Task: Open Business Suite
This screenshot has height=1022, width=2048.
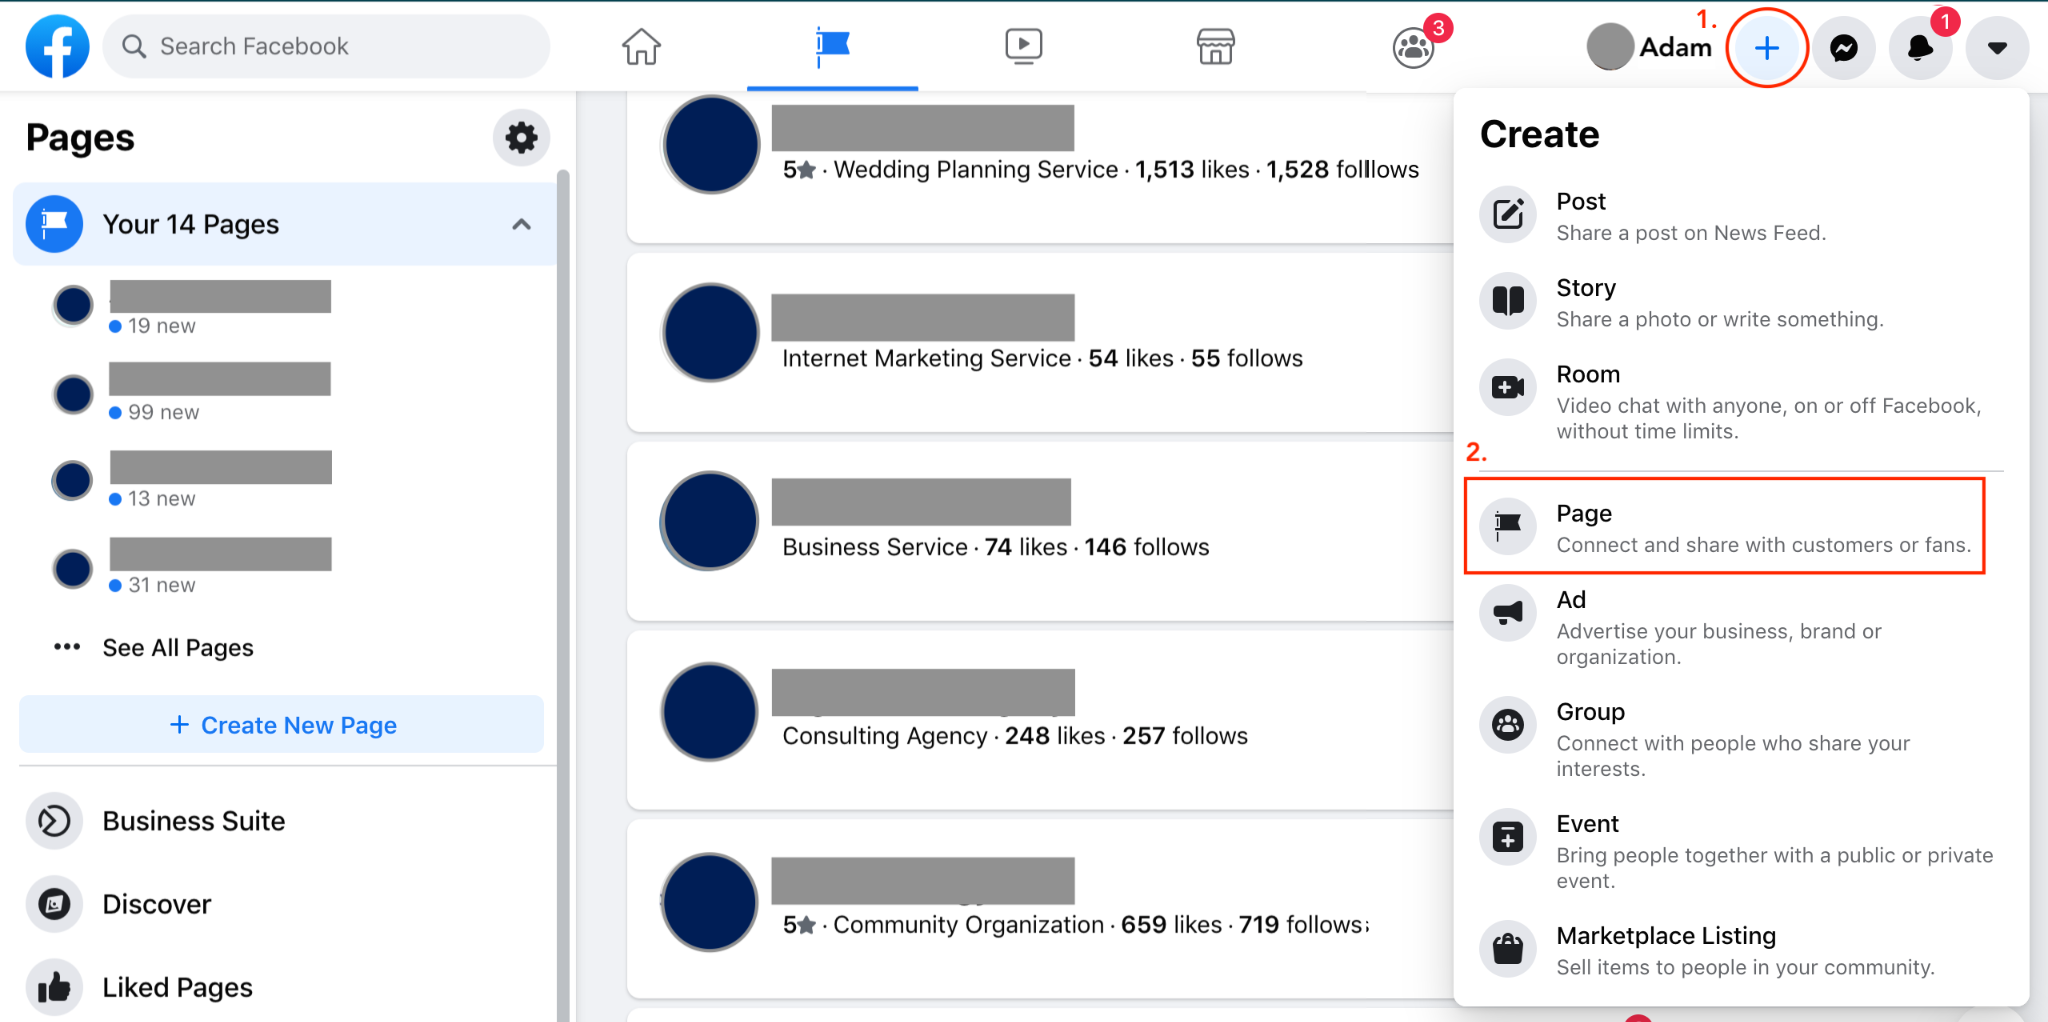Action: (x=194, y=821)
